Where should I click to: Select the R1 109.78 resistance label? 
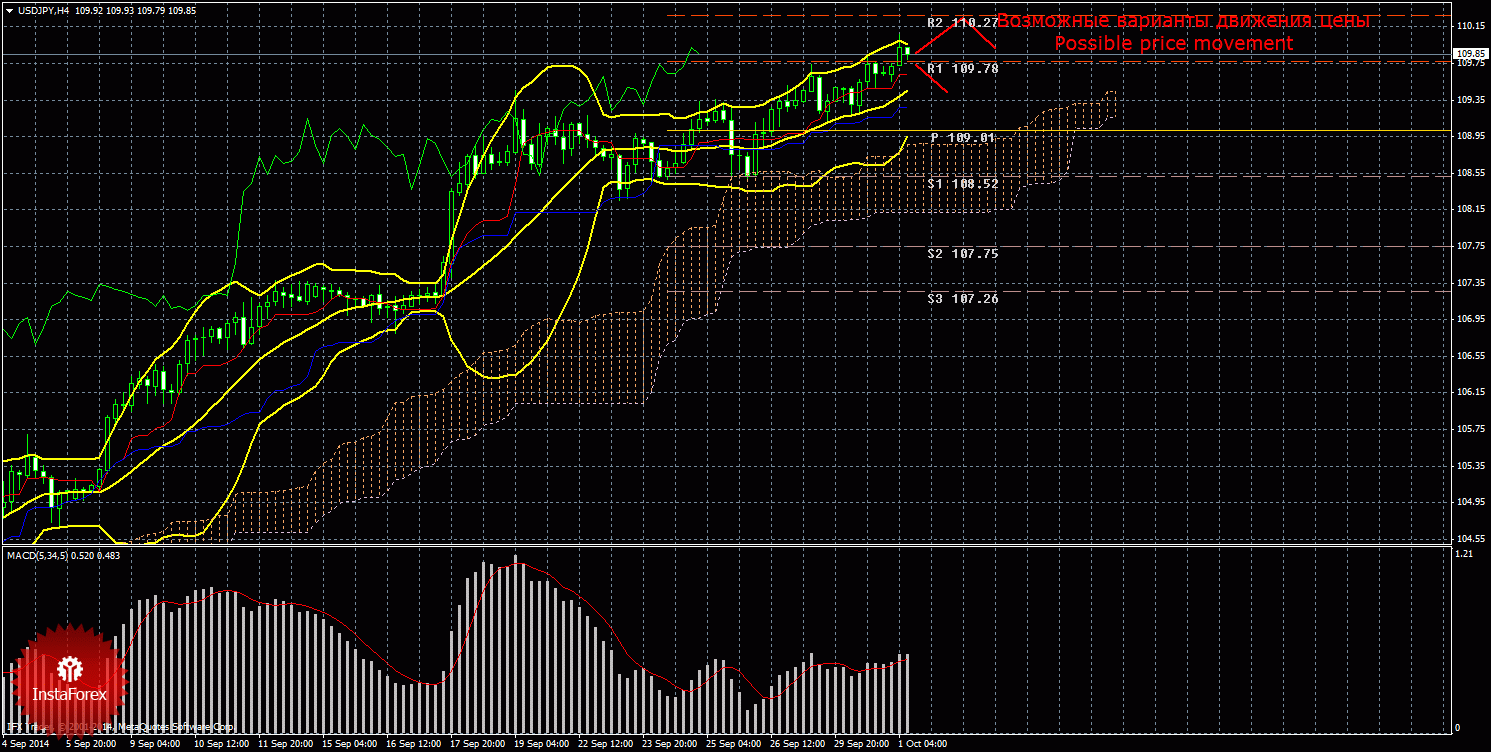pyautogui.click(x=962, y=69)
